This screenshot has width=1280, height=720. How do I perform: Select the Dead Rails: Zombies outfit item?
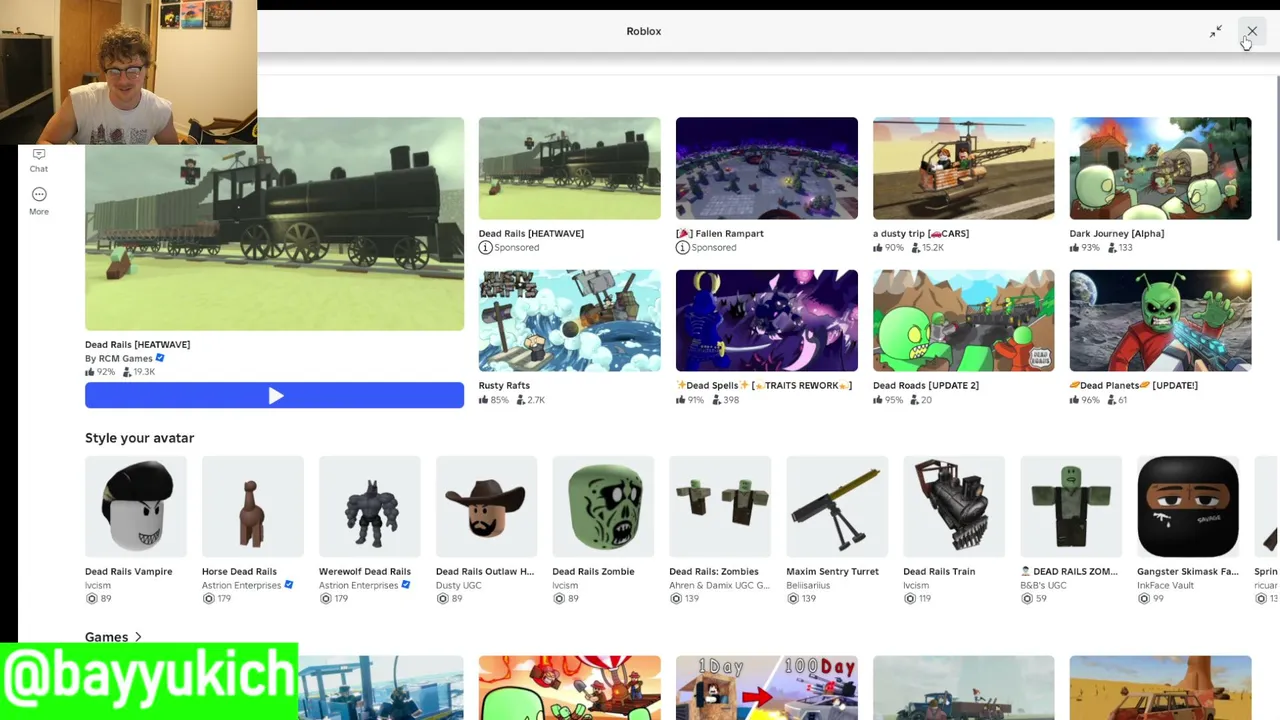[x=720, y=506]
